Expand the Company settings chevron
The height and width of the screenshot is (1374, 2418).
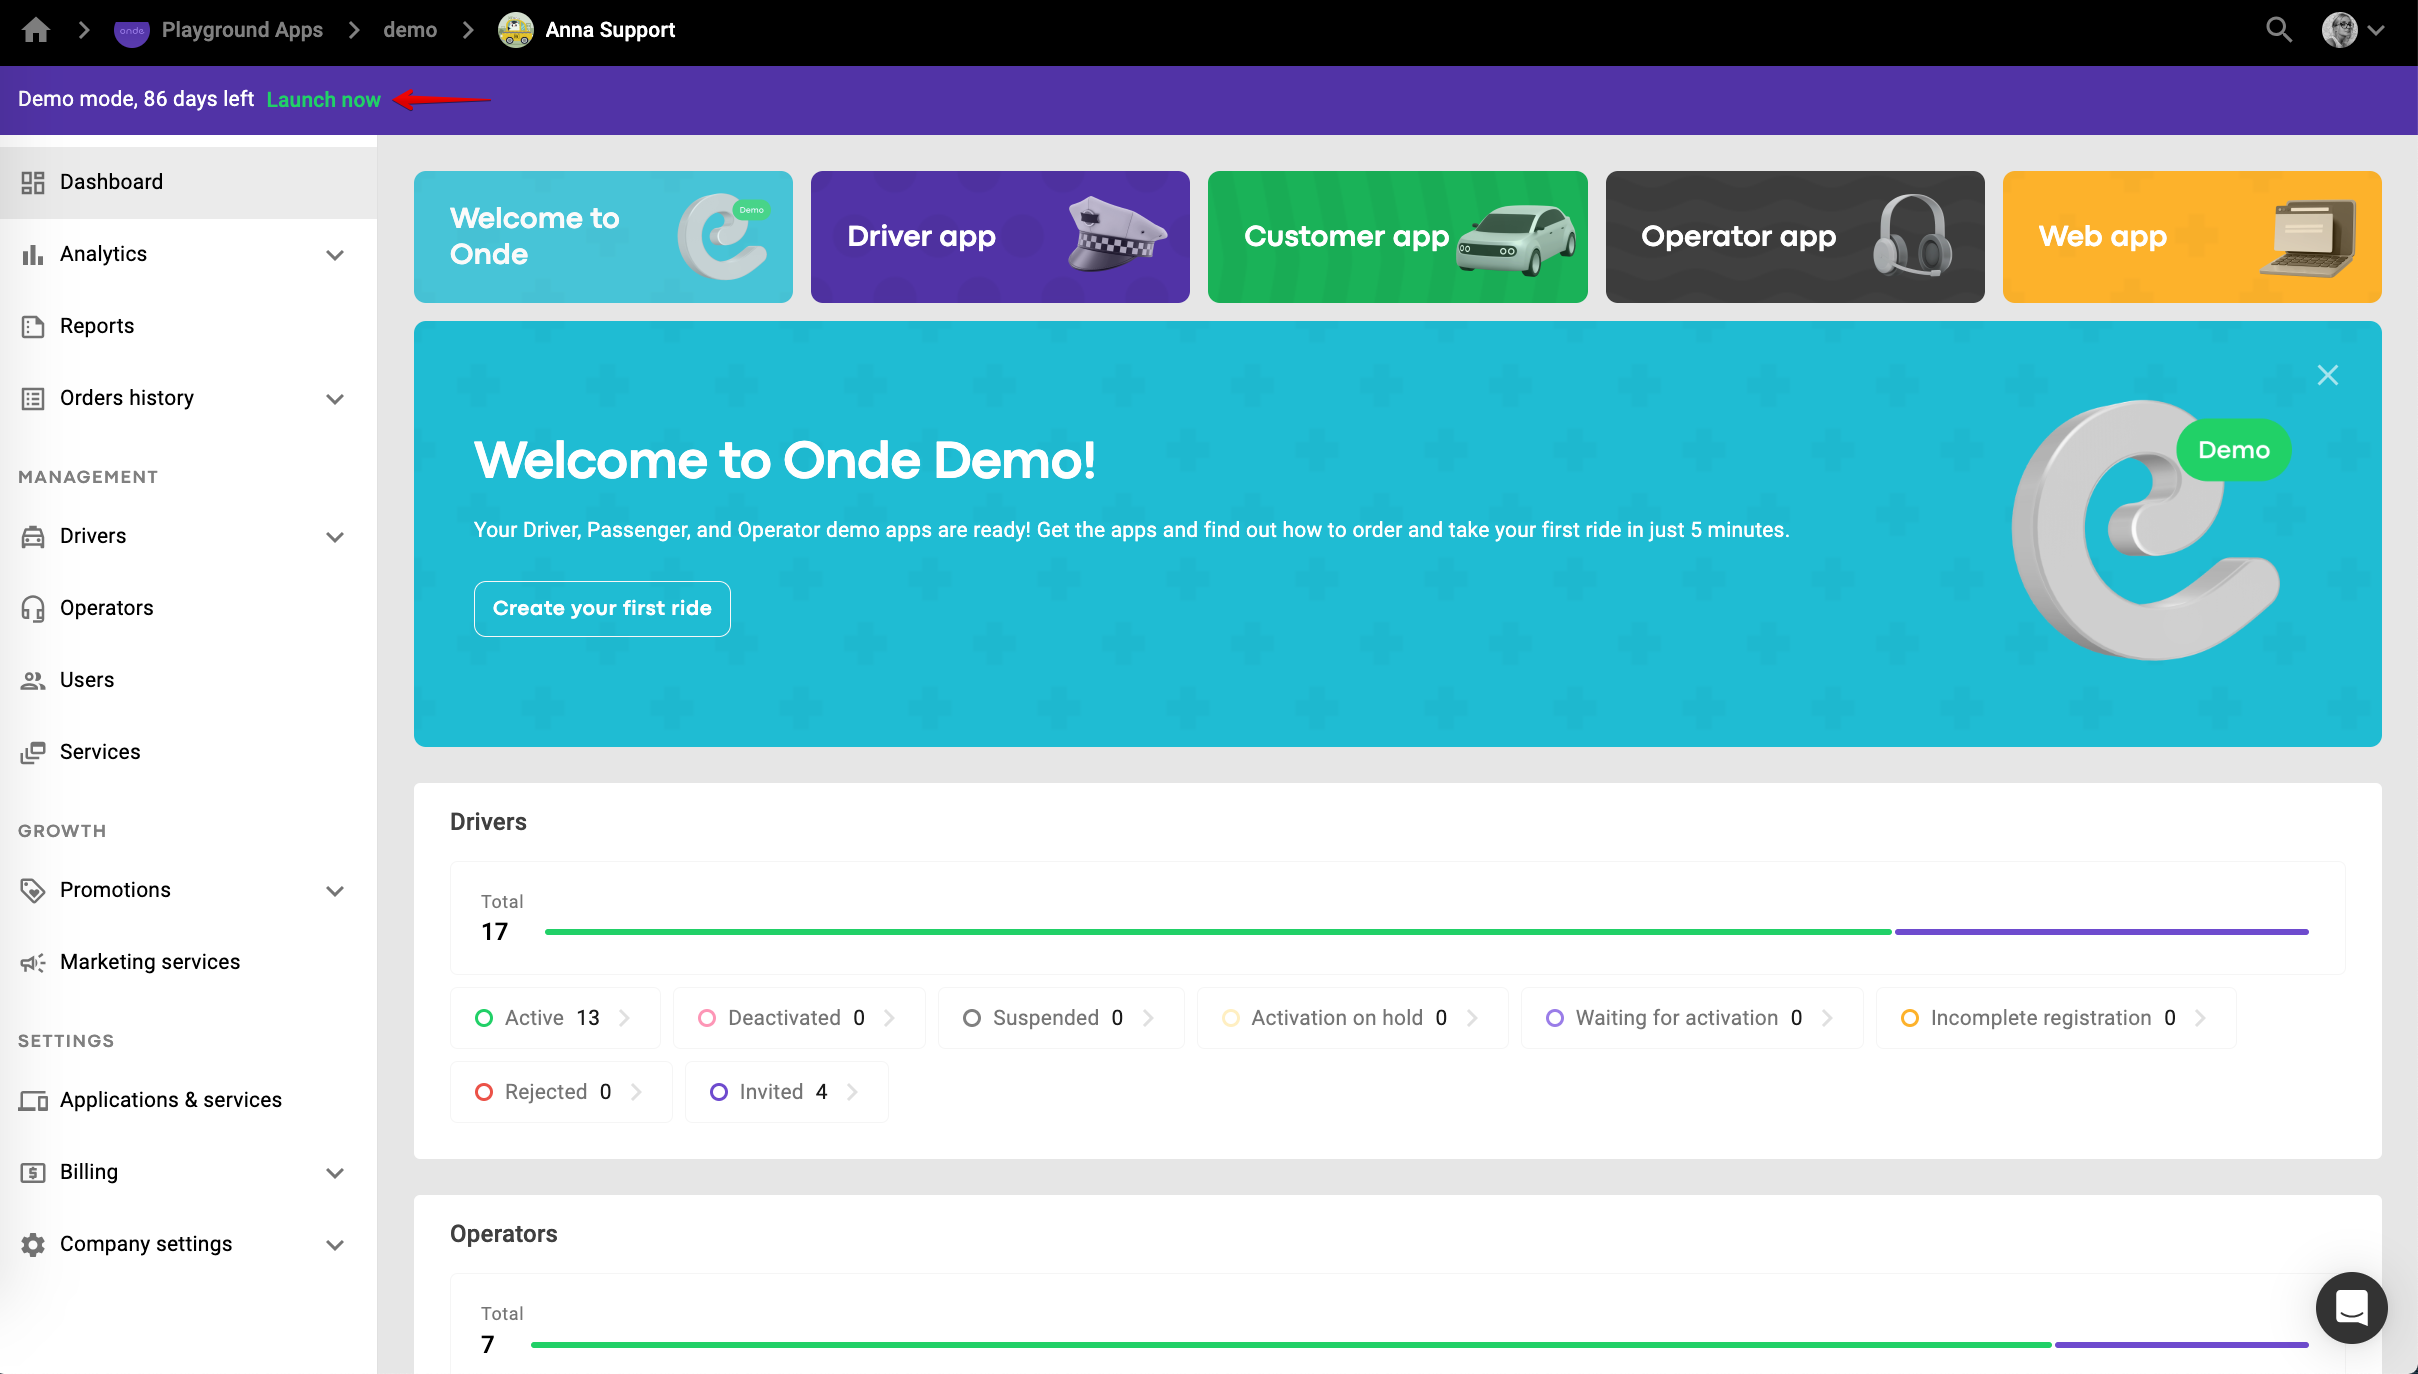click(335, 1244)
